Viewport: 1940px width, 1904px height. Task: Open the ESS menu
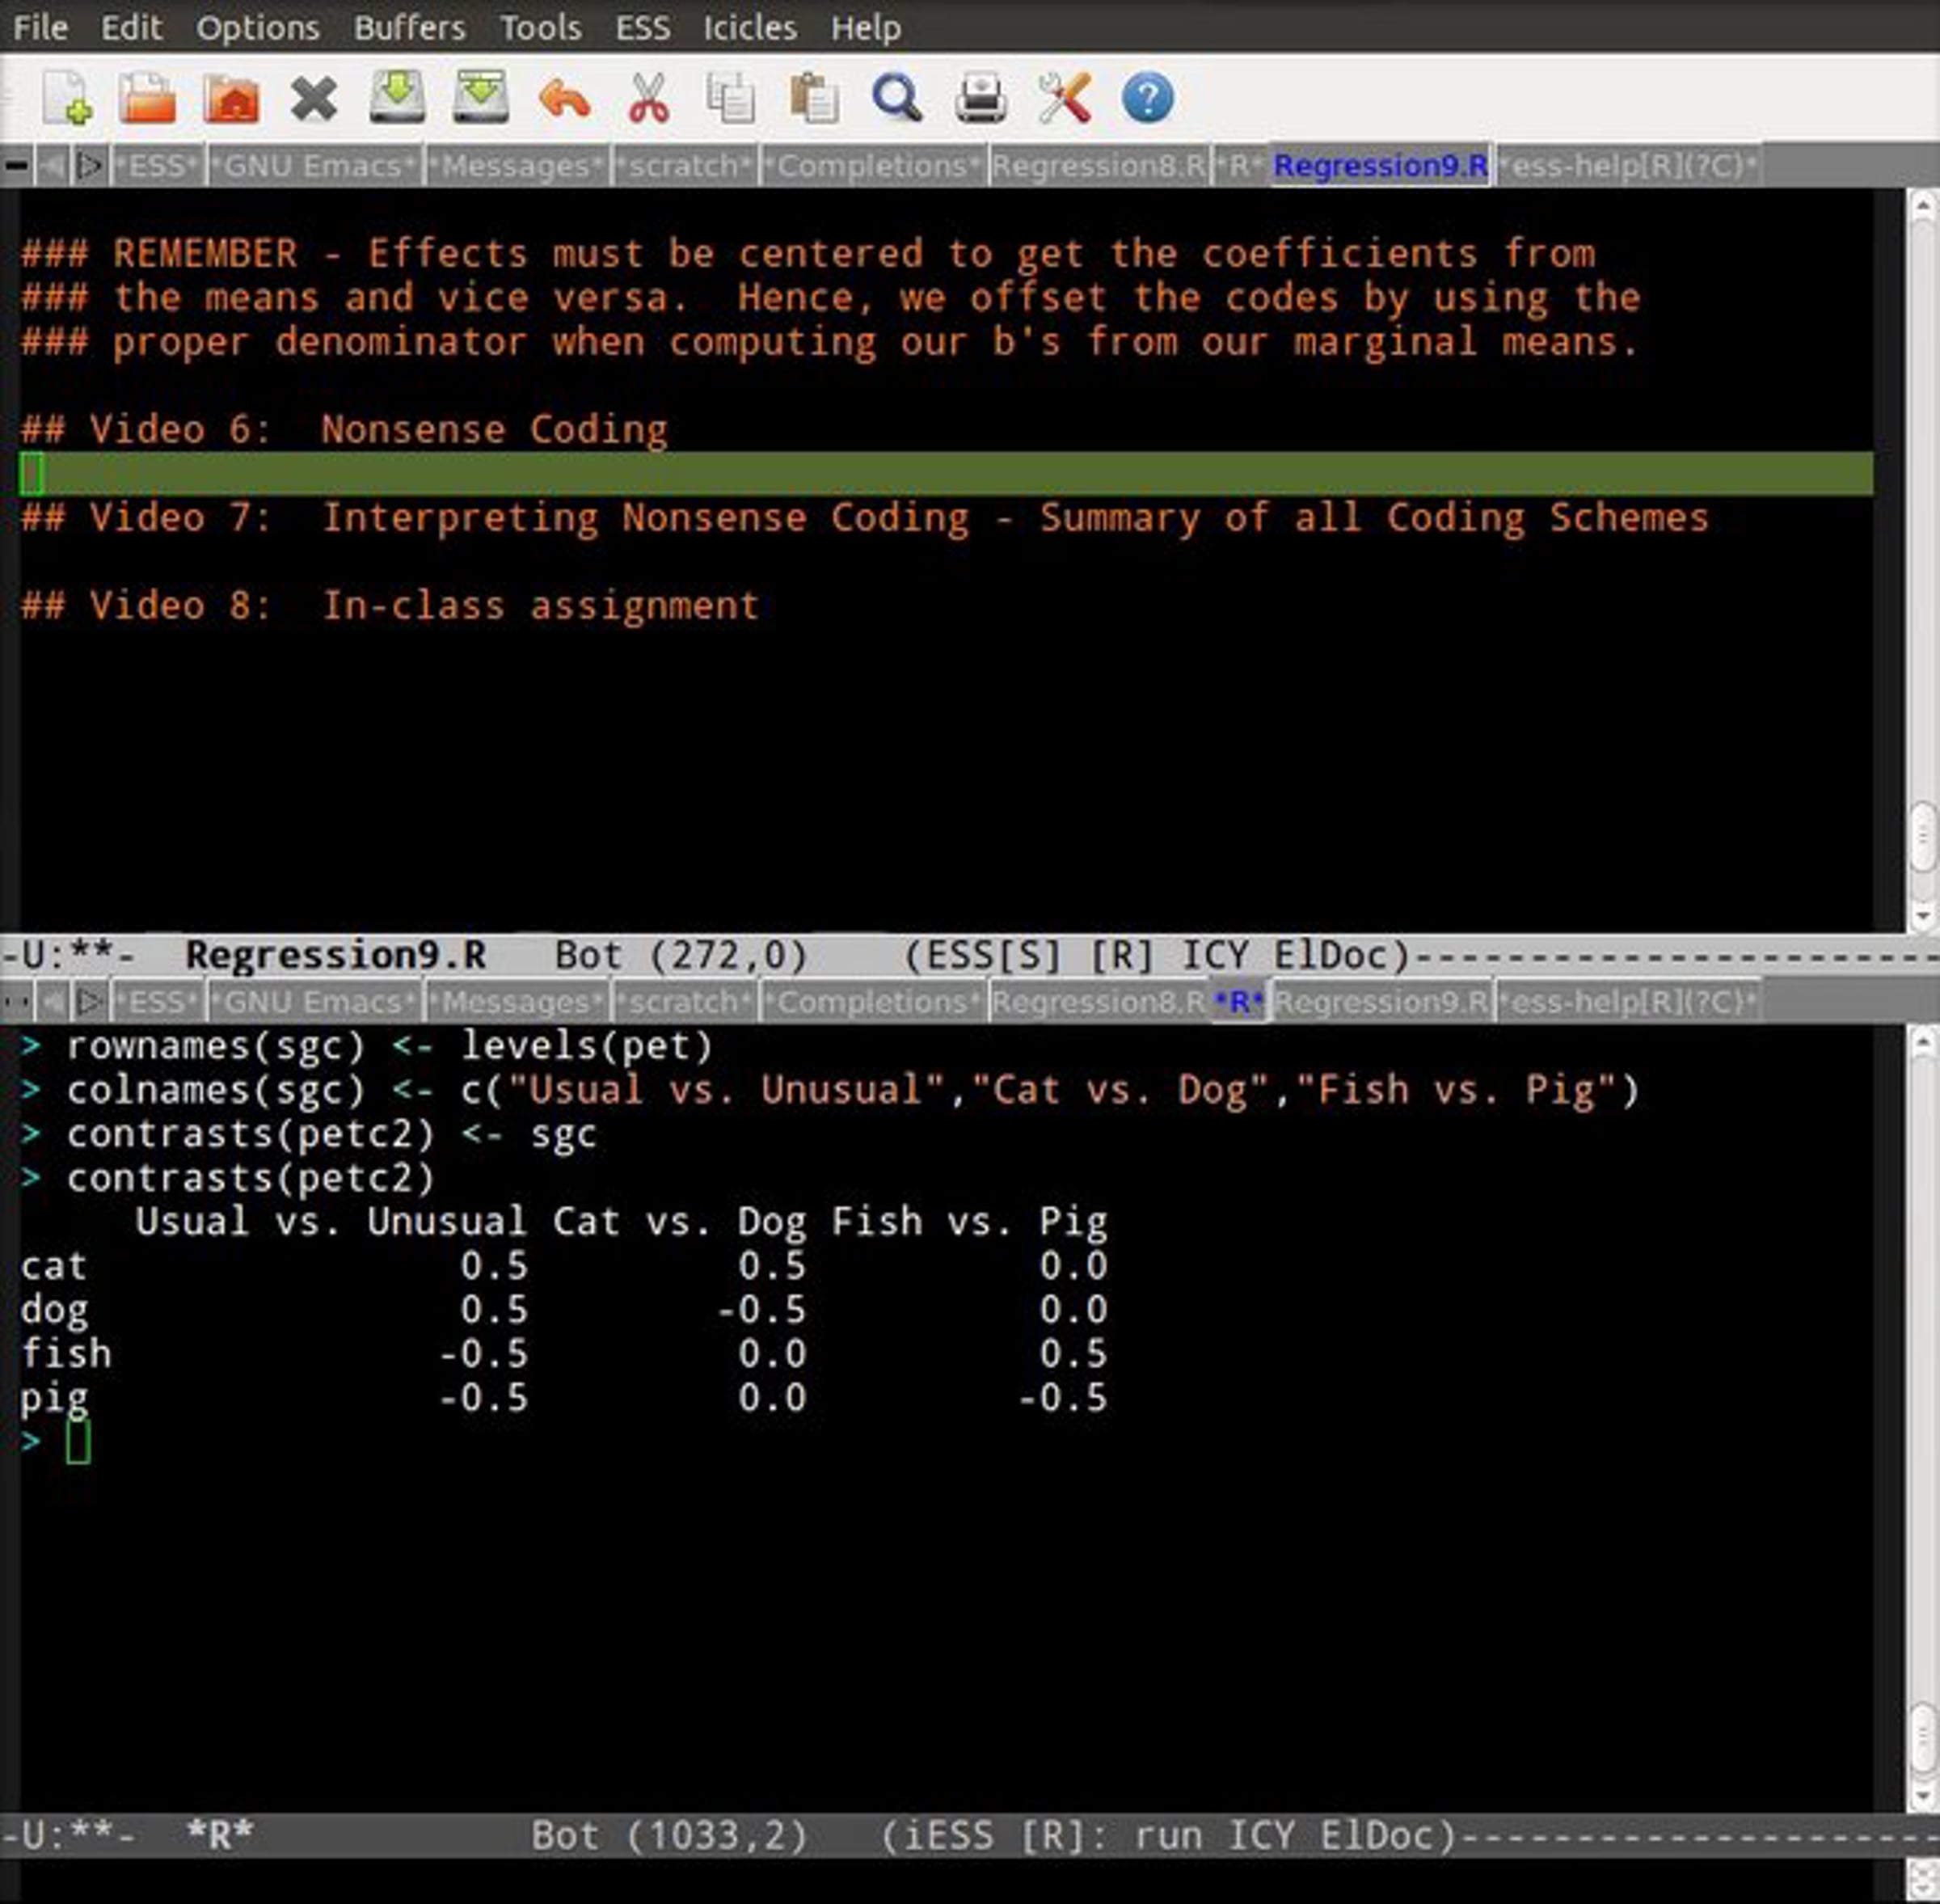click(x=642, y=27)
